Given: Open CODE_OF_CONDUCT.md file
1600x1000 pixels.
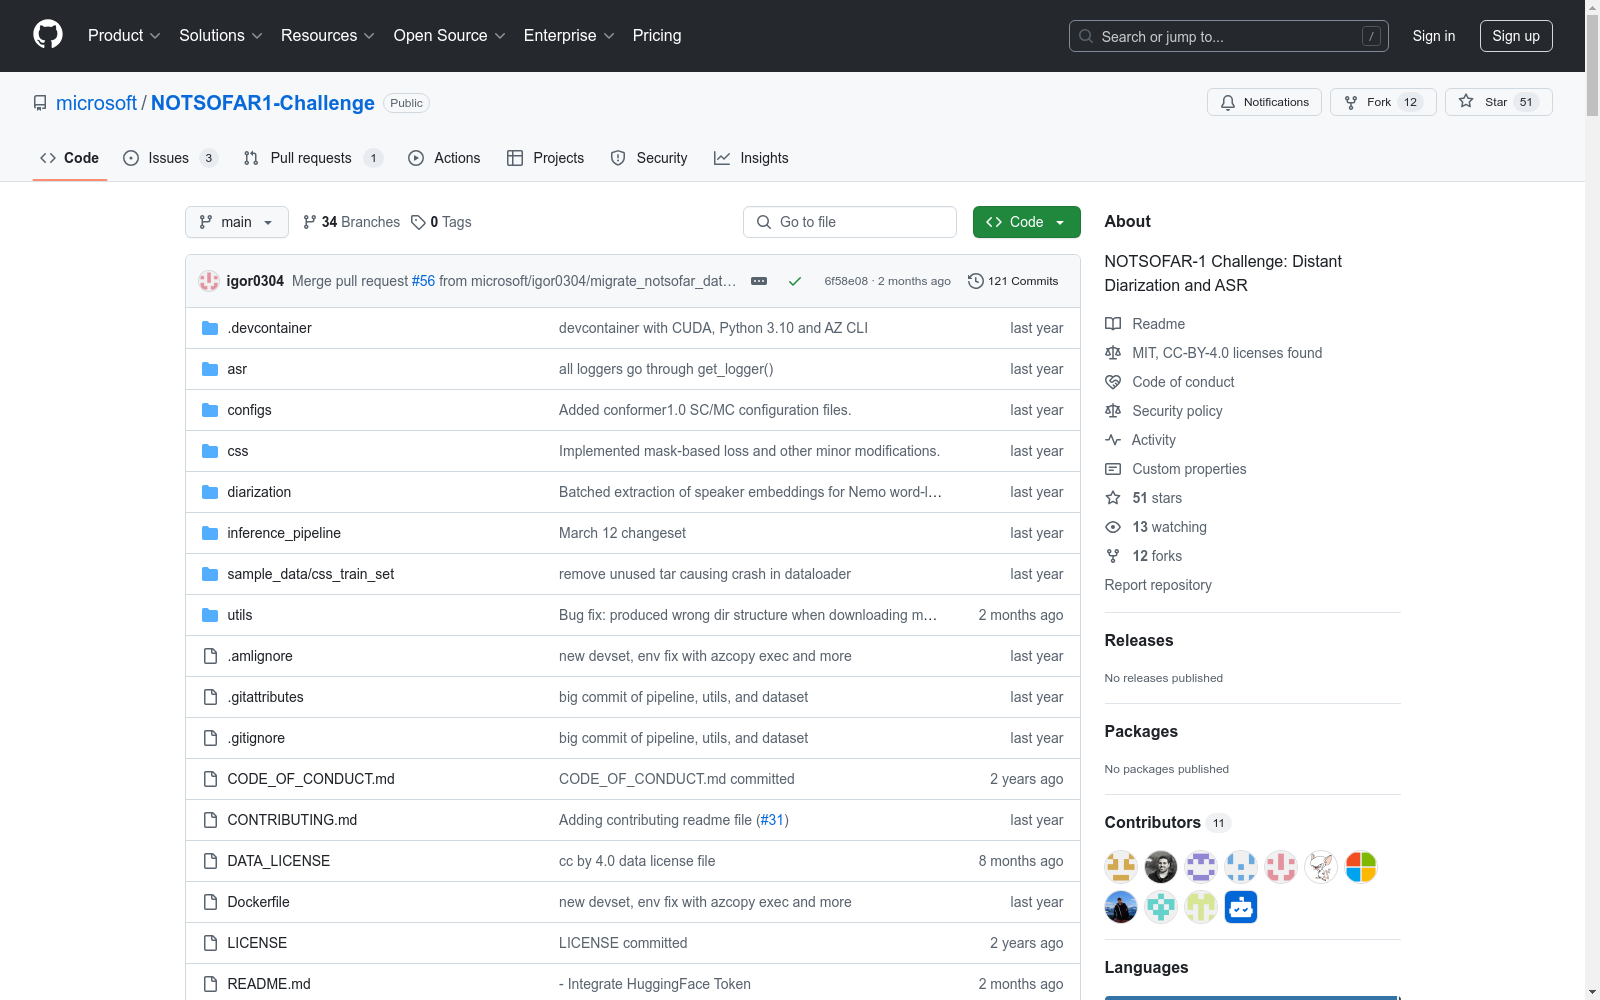Looking at the screenshot, I should 311,779.
